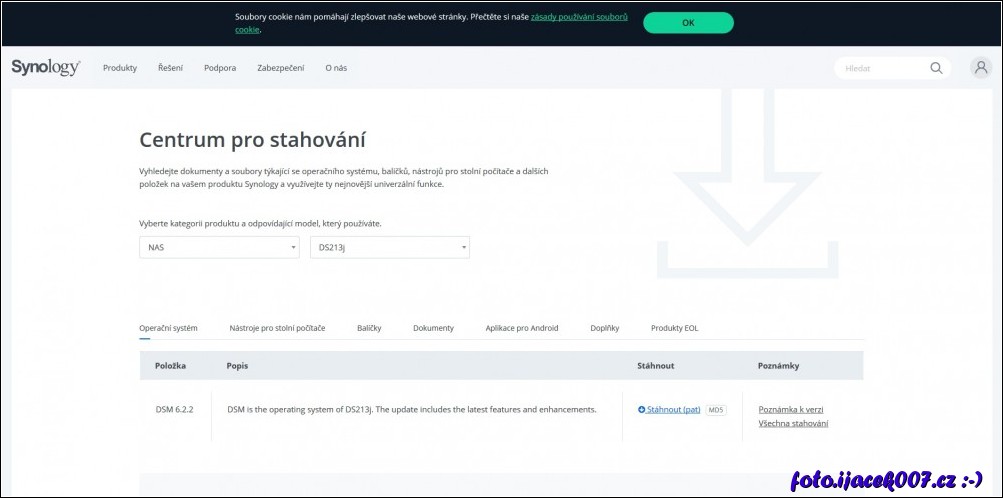Switch to Nástroje pro stolní počítače tab
The image size is (1003, 498).
277,328
